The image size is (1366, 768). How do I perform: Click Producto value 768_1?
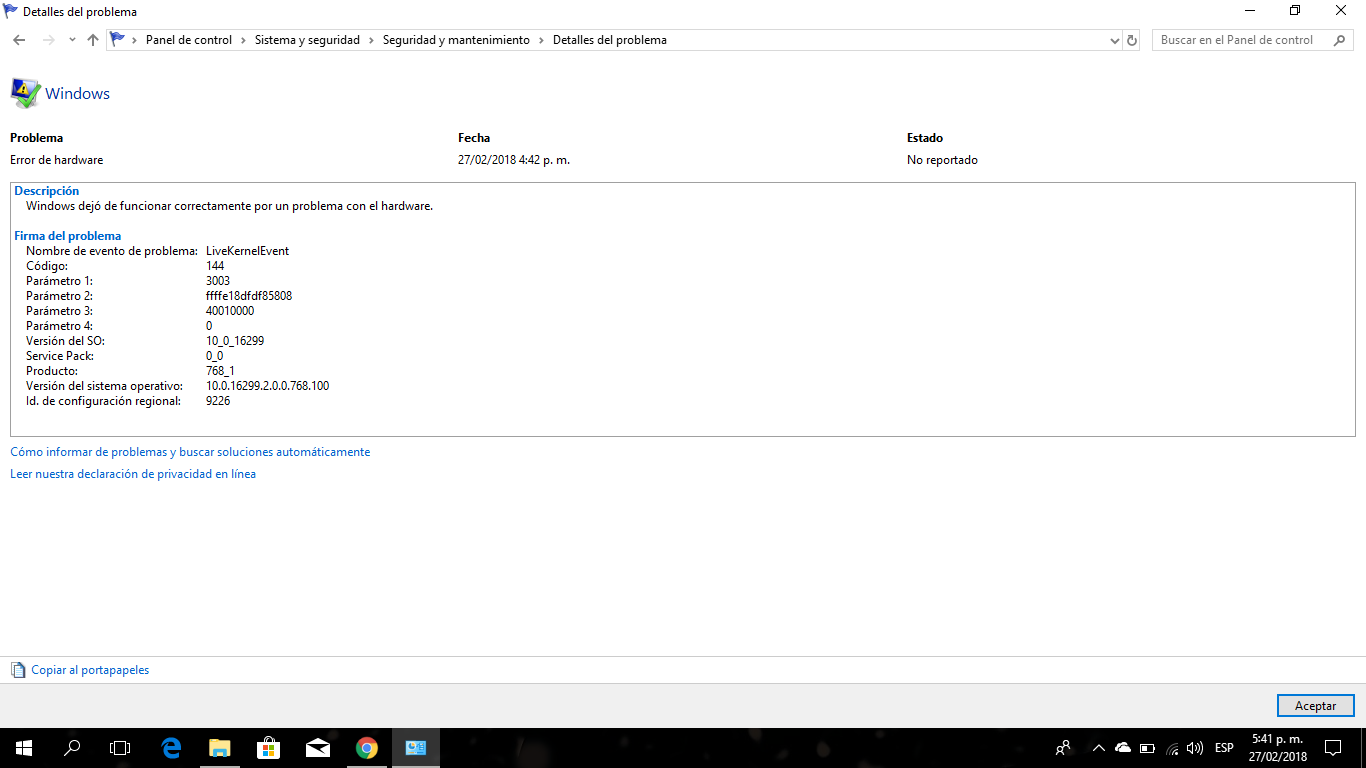[220, 371]
